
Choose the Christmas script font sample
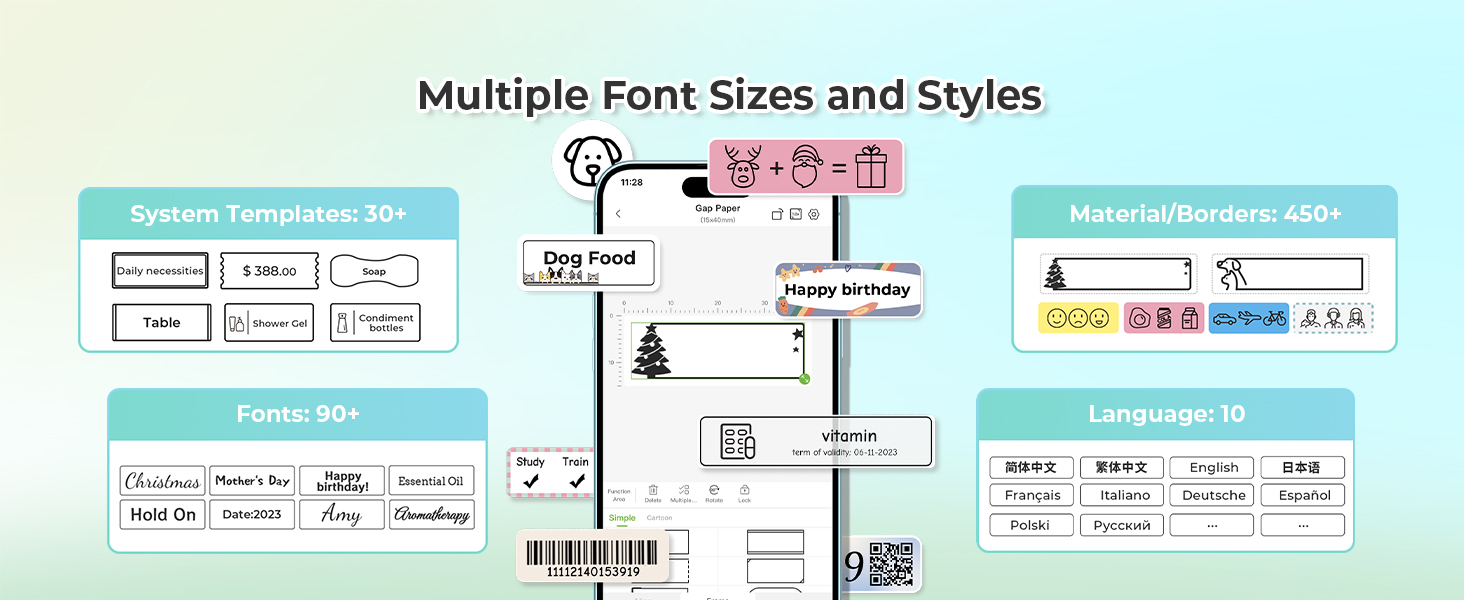pyautogui.click(x=163, y=481)
